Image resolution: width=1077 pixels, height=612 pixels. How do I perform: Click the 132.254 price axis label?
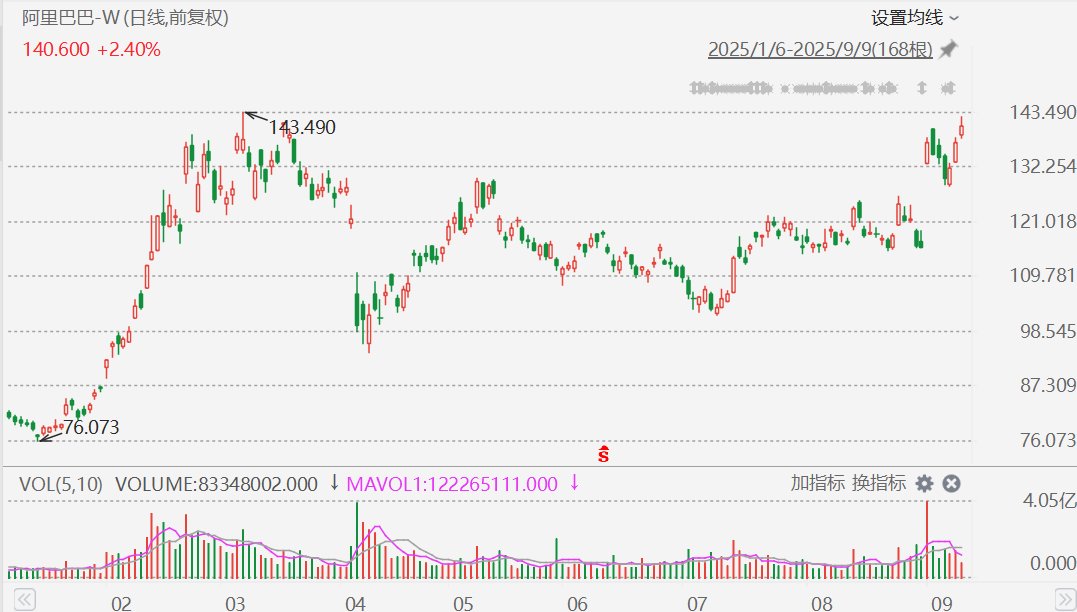pos(1041,166)
